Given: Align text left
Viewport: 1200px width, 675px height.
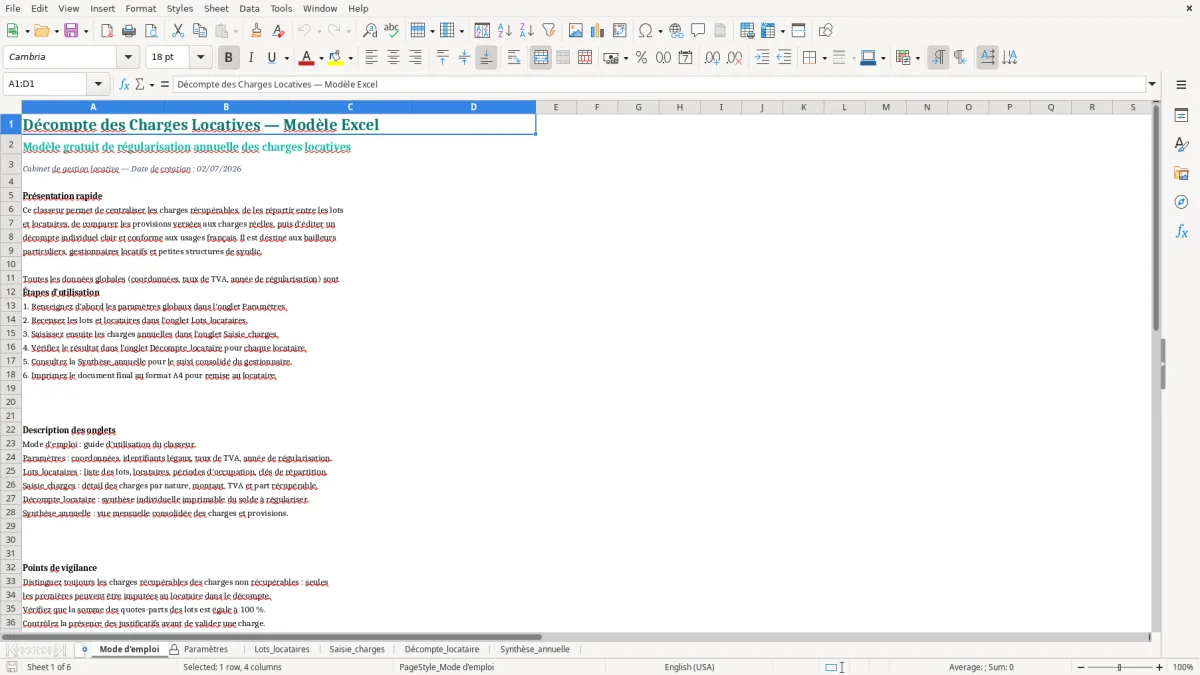Looking at the screenshot, I should [x=371, y=58].
